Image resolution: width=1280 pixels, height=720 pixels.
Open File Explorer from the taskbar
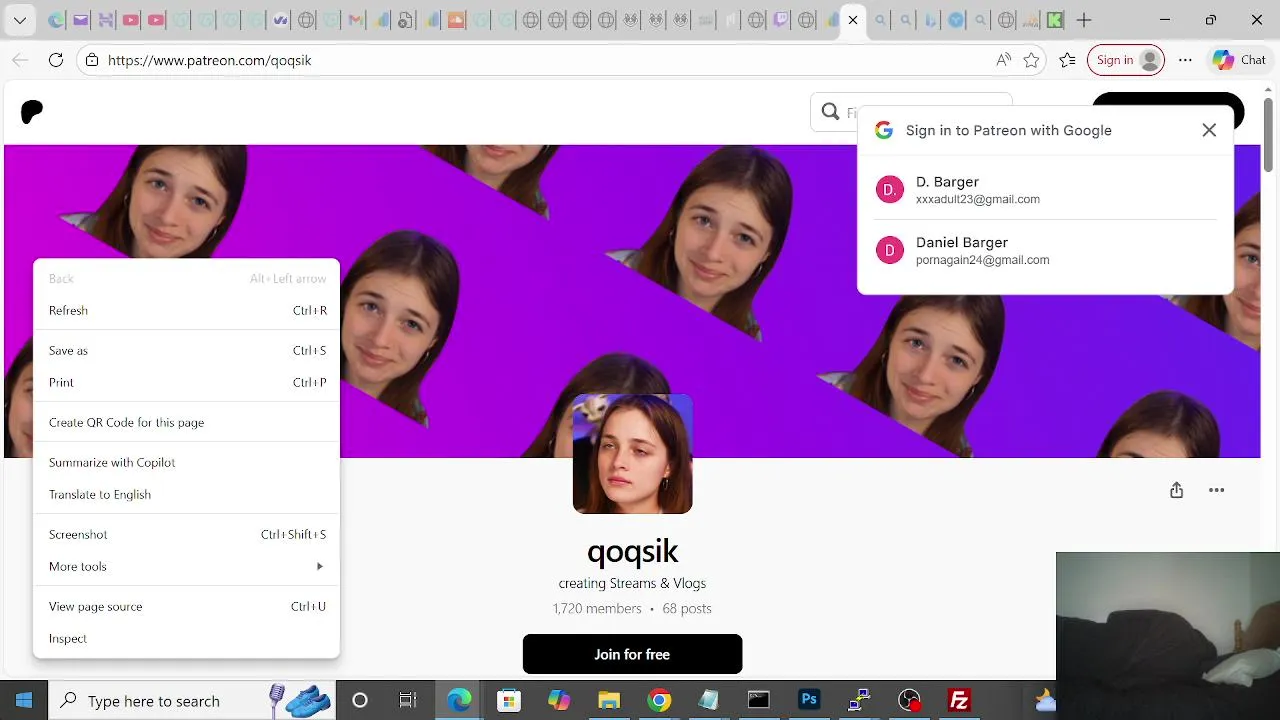609,700
